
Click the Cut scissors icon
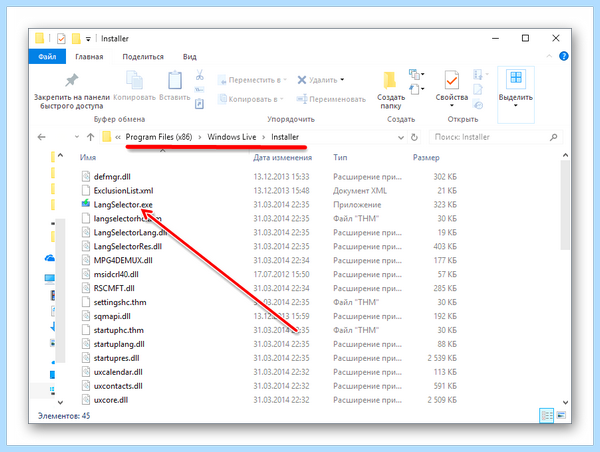point(199,75)
